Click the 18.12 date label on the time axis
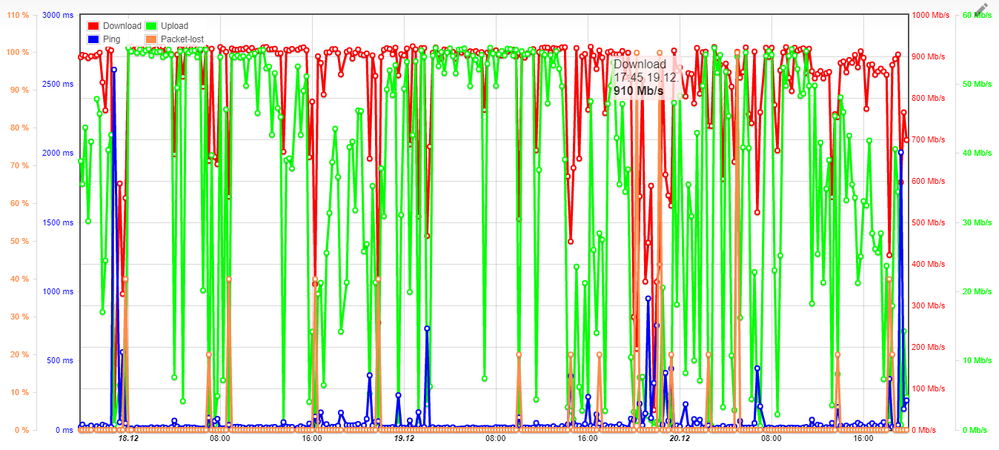This screenshot has width=999, height=450. pyautogui.click(x=128, y=439)
